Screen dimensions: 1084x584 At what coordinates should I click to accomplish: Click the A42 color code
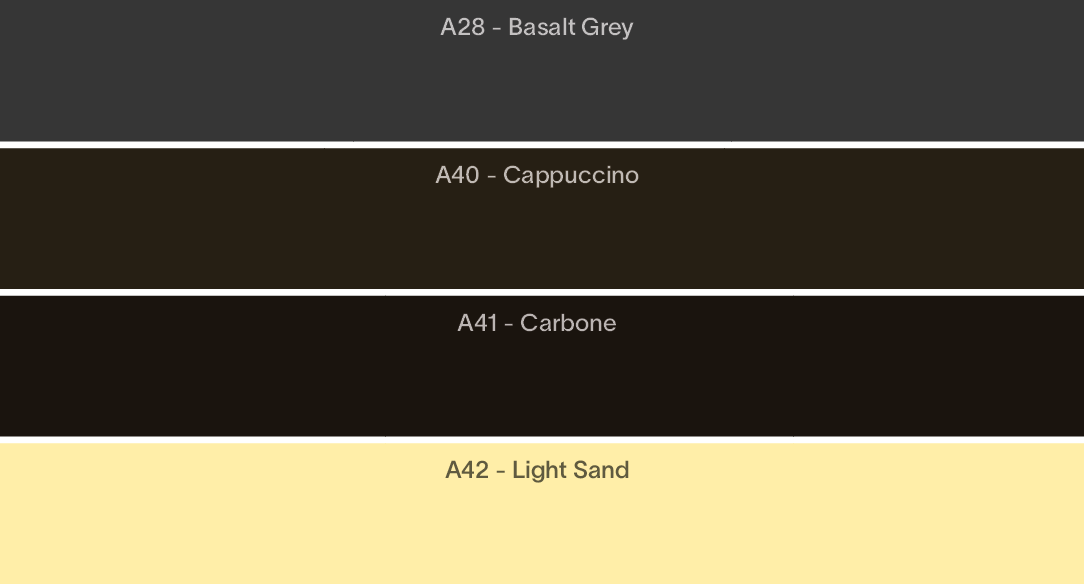467,470
